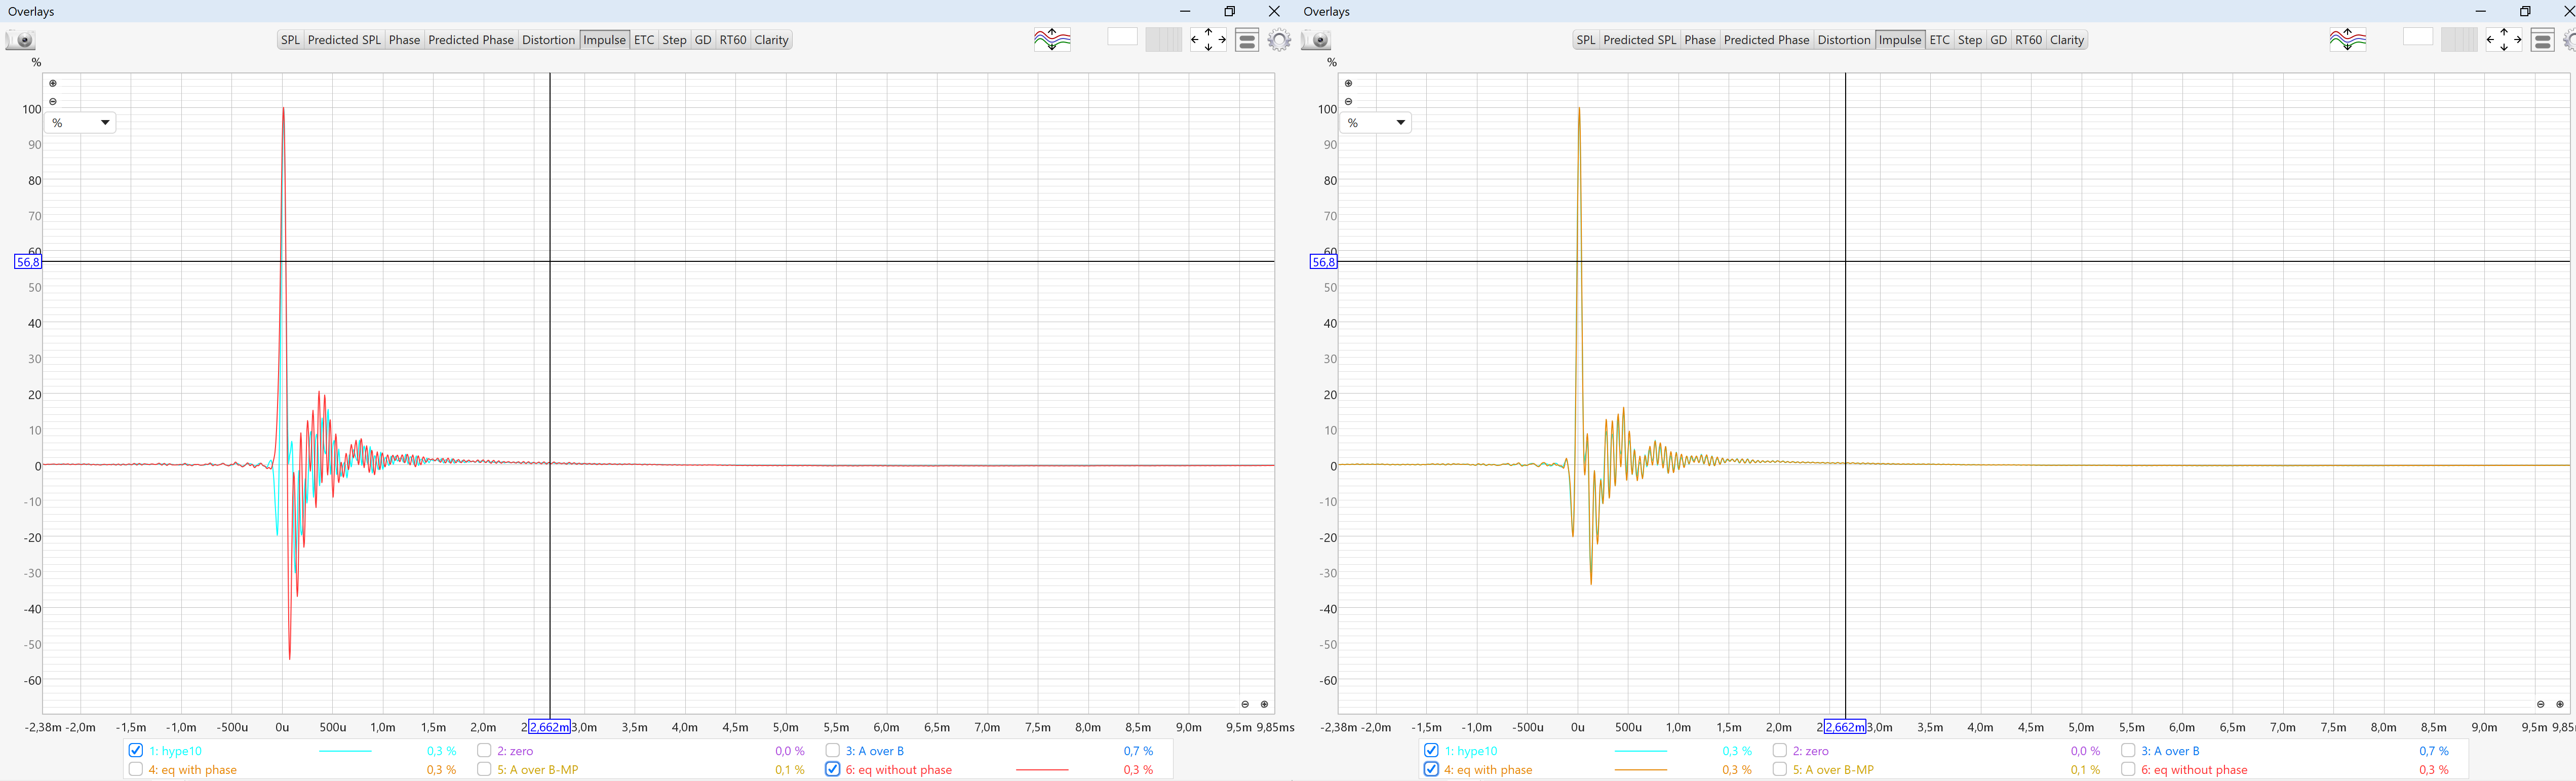The width and height of the screenshot is (2576, 781).
Task: Open controls gear icon in left window
Action: point(1279,40)
